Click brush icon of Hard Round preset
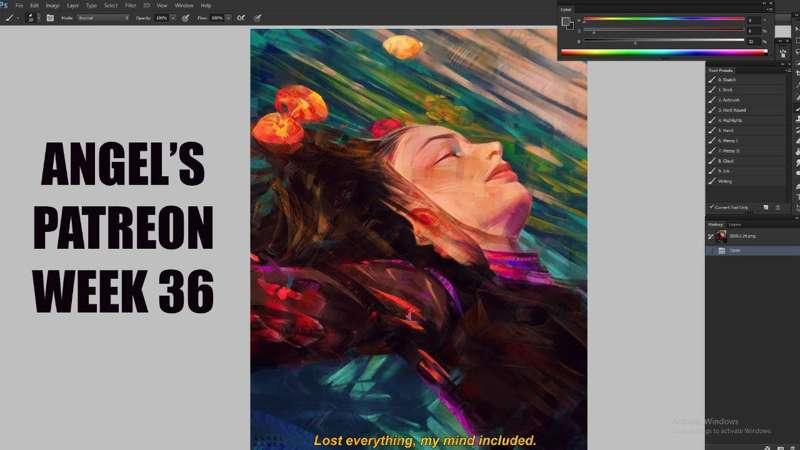 pyautogui.click(x=712, y=110)
